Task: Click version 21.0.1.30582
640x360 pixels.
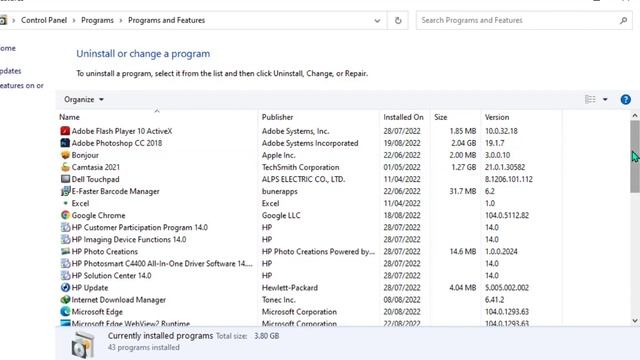Action: pos(505,167)
